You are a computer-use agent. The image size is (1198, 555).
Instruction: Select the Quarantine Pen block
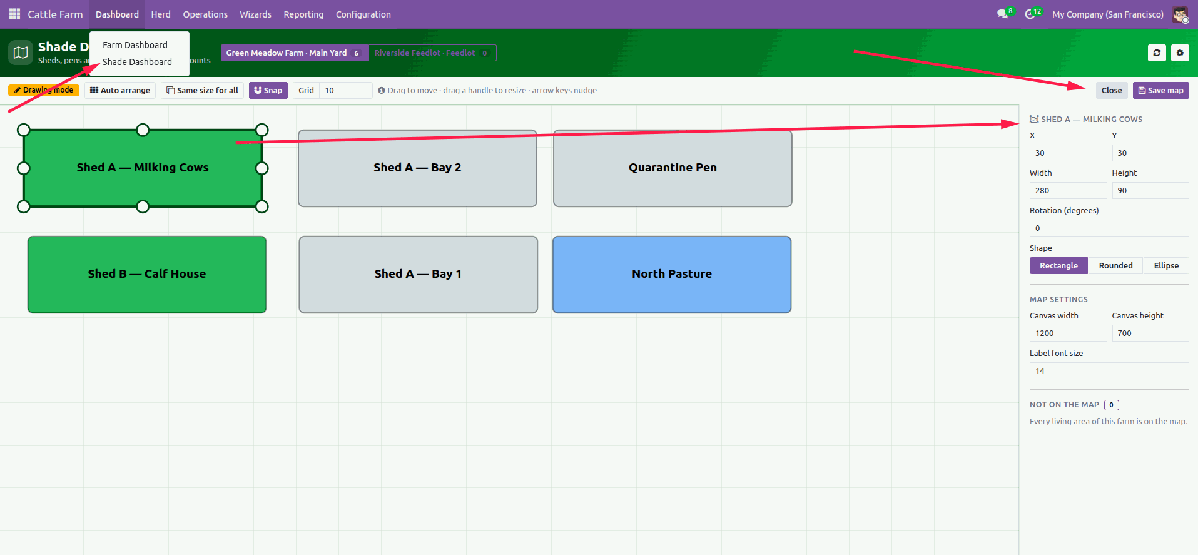tap(672, 167)
